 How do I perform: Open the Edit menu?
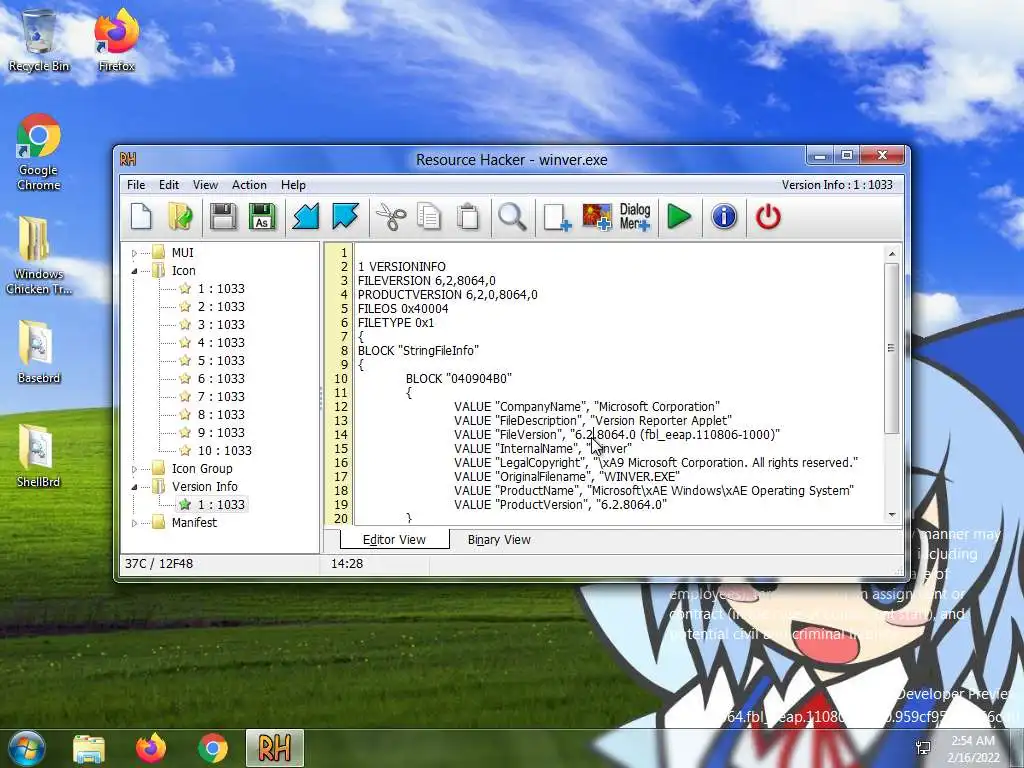pyautogui.click(x=168, y=185)
